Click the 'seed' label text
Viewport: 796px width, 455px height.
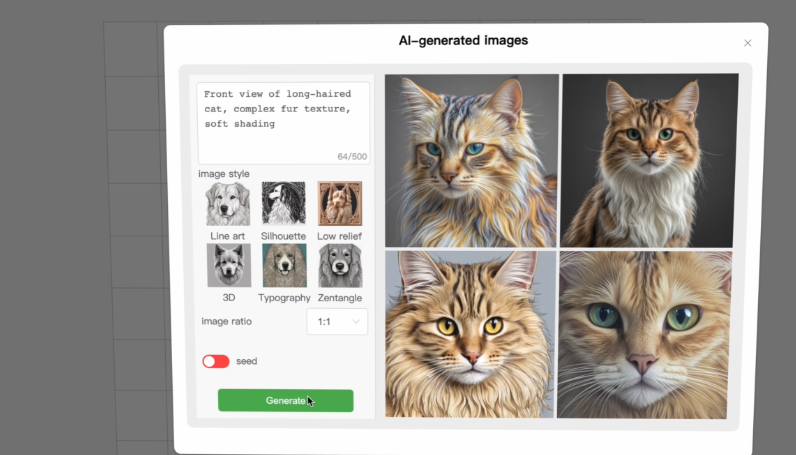coord(247,361)
